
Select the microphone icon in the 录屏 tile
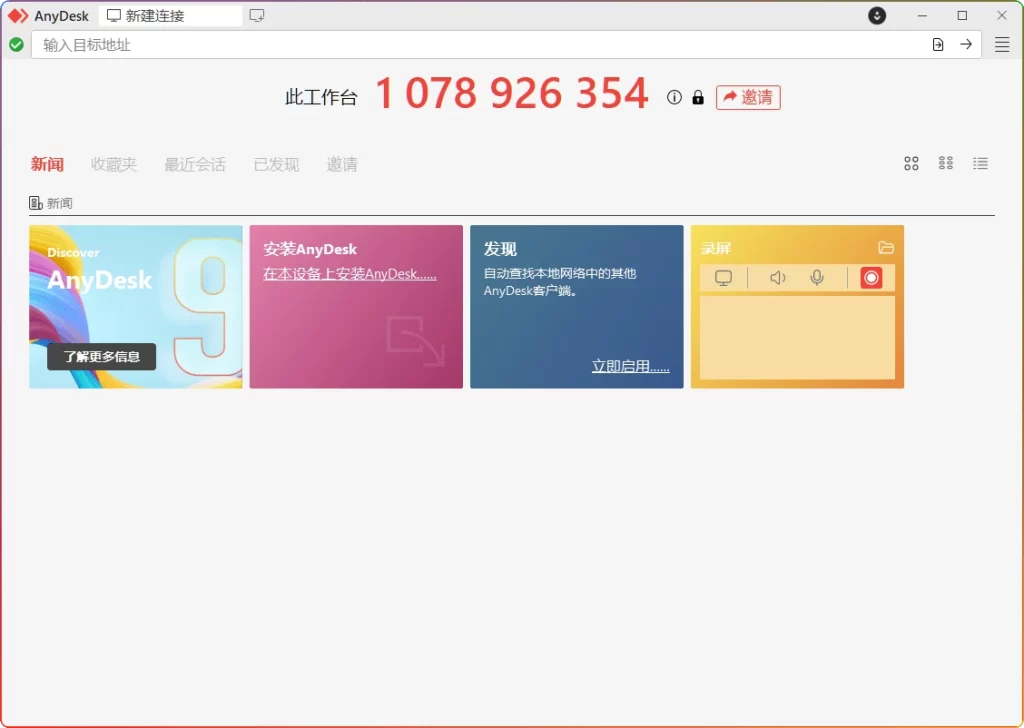817,278
